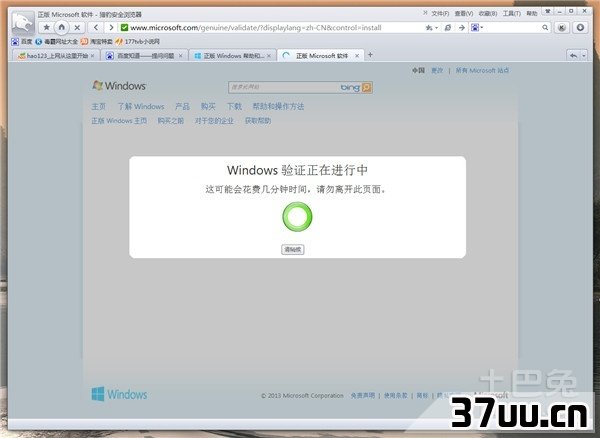
Task: Open the 177tvb小说网 bookmark
Action: 138,41
